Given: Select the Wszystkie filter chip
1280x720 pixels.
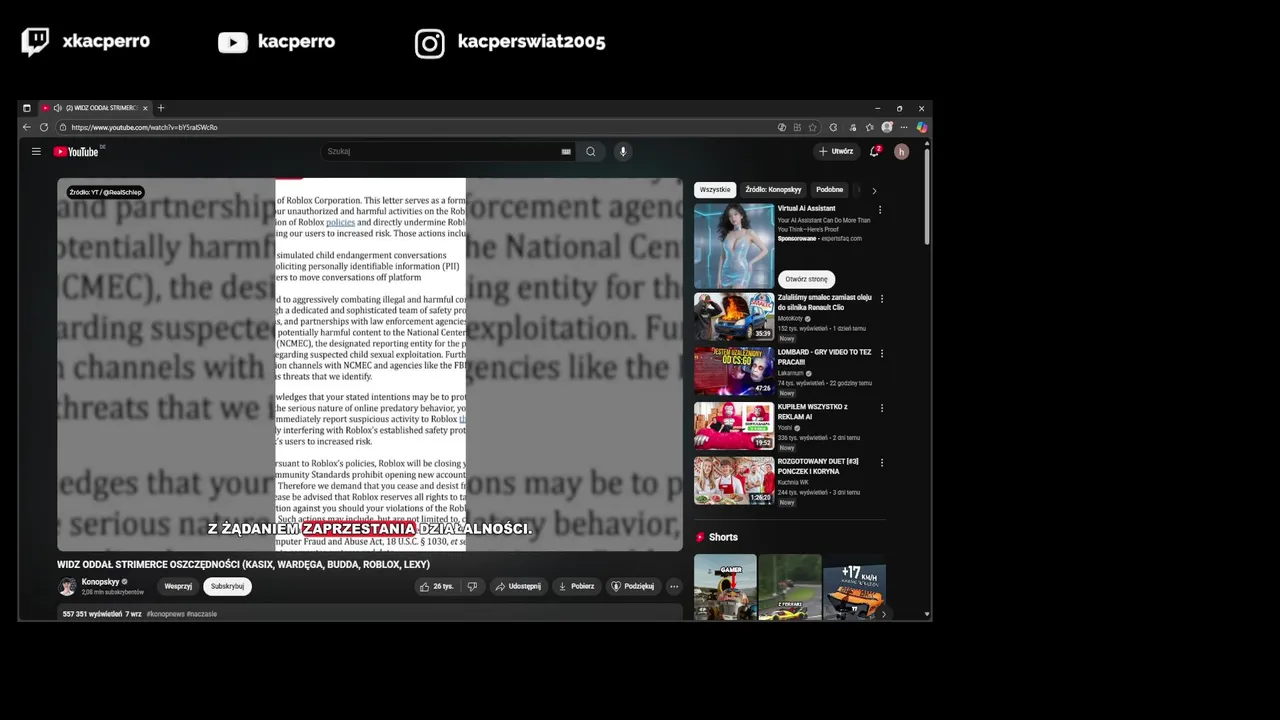Looking at the screenshot, I should (x=715, y=190).
